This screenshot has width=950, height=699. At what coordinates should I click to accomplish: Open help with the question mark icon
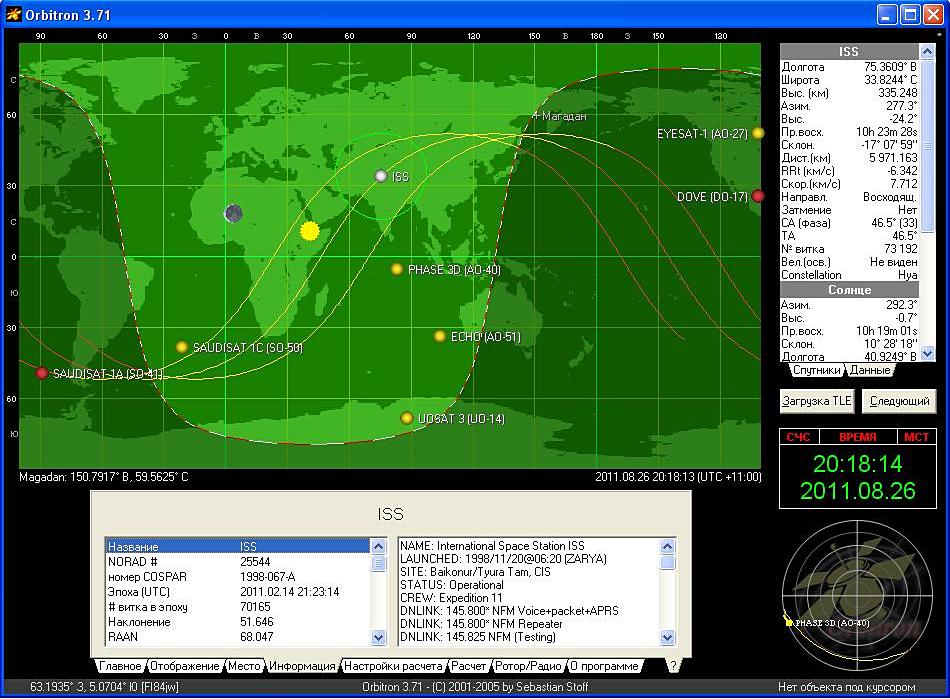coord(673,665)
